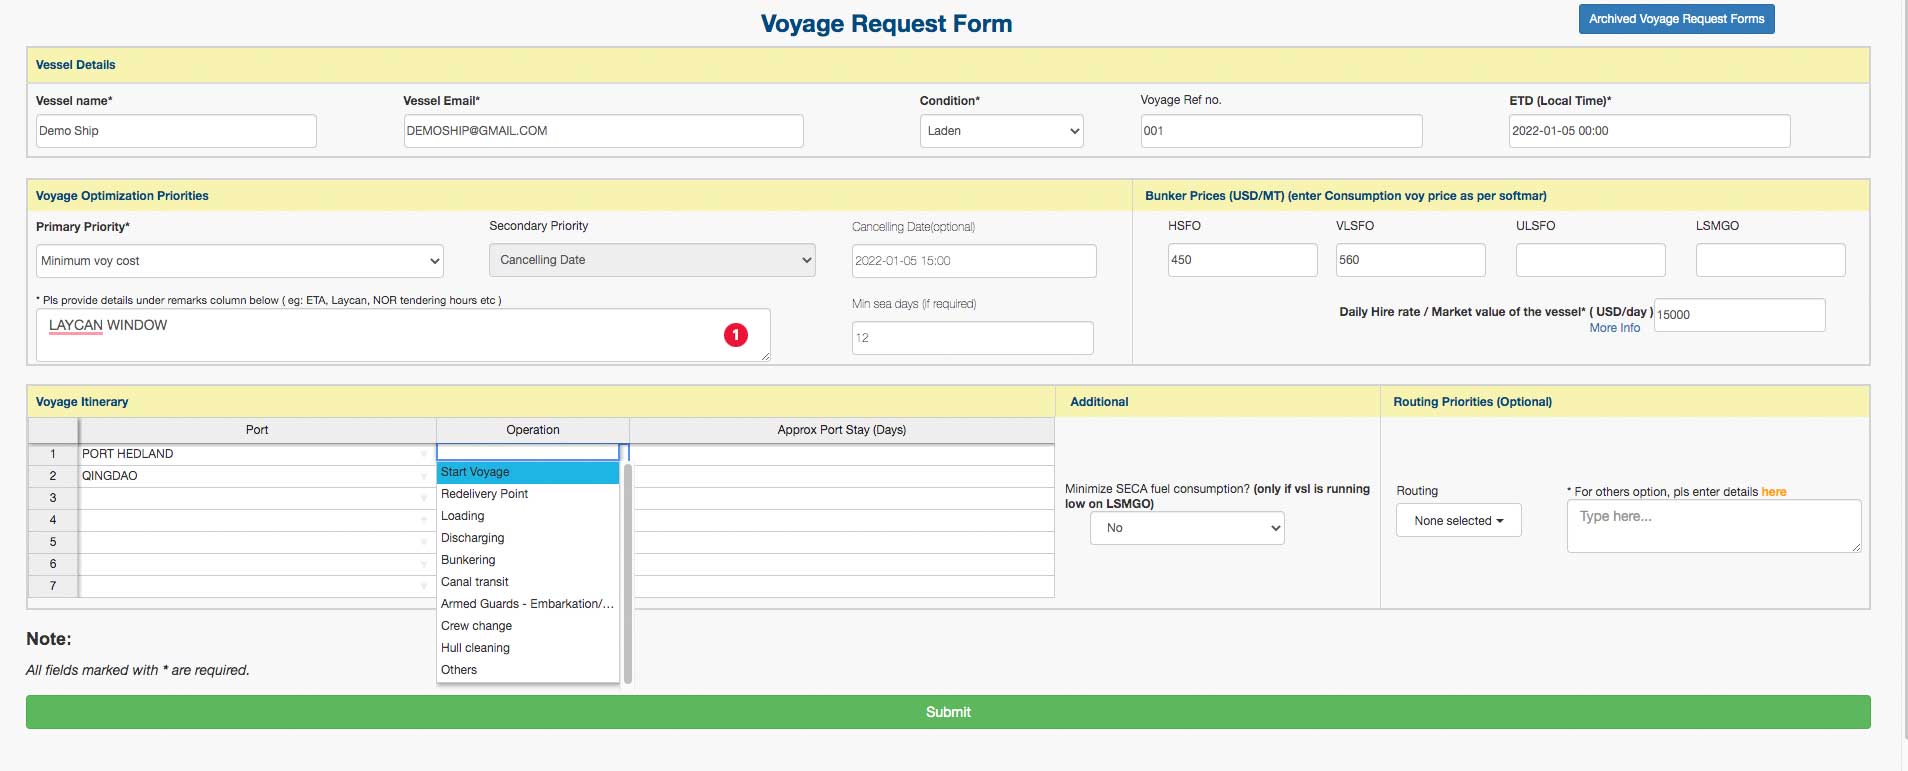Select the QINGDAO port cell
Viewport: 1908px width, 771px height.
coord(256,476)
